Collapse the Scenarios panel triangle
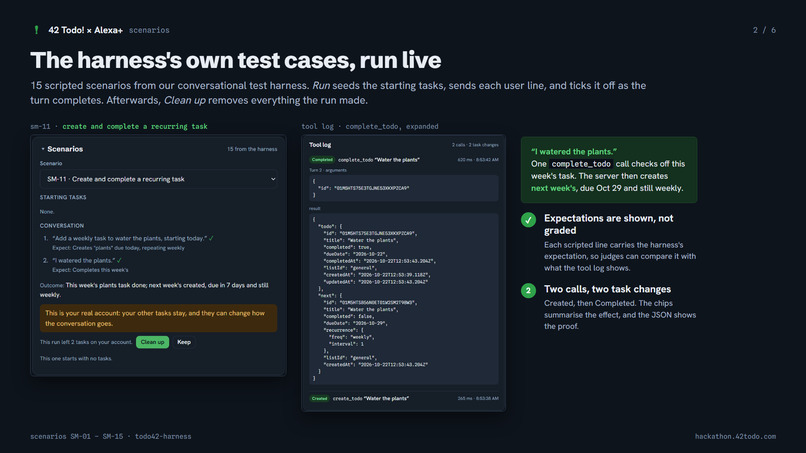The width and height of the screenshot is (806, 453). click(43, 149)
